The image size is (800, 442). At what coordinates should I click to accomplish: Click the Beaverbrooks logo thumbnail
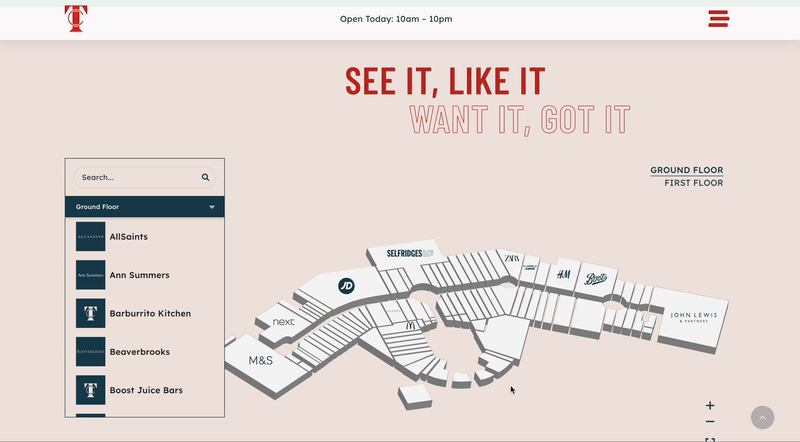click(x=90, y=351)
